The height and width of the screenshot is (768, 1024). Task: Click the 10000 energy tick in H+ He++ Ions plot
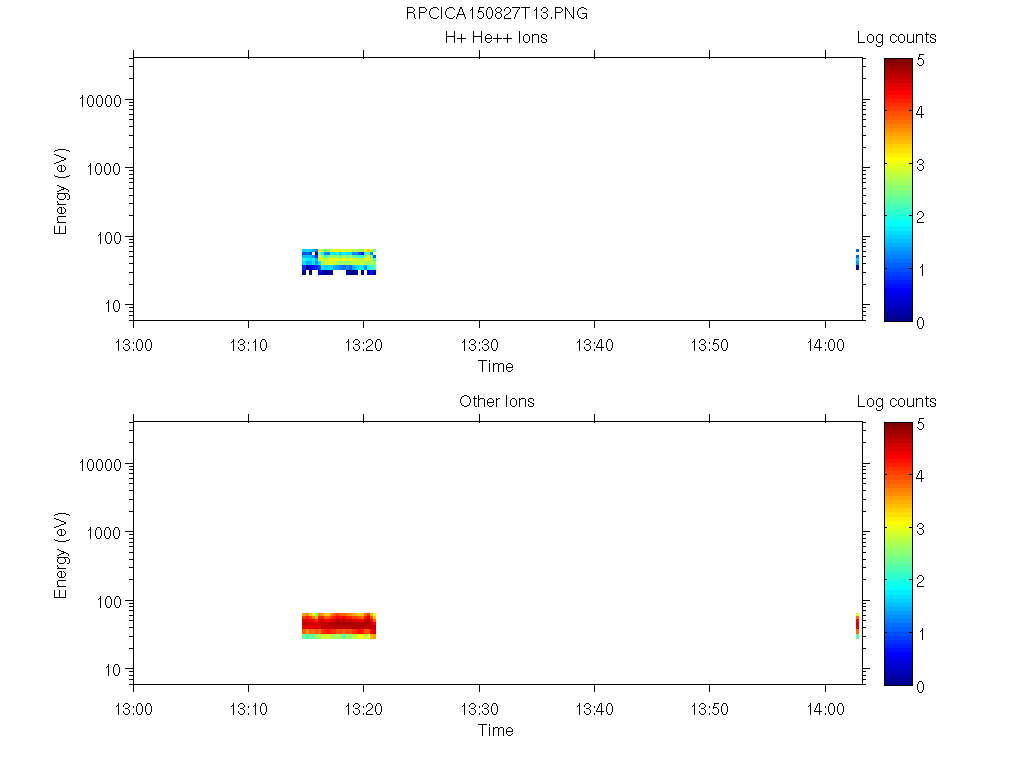click(100, 101)
